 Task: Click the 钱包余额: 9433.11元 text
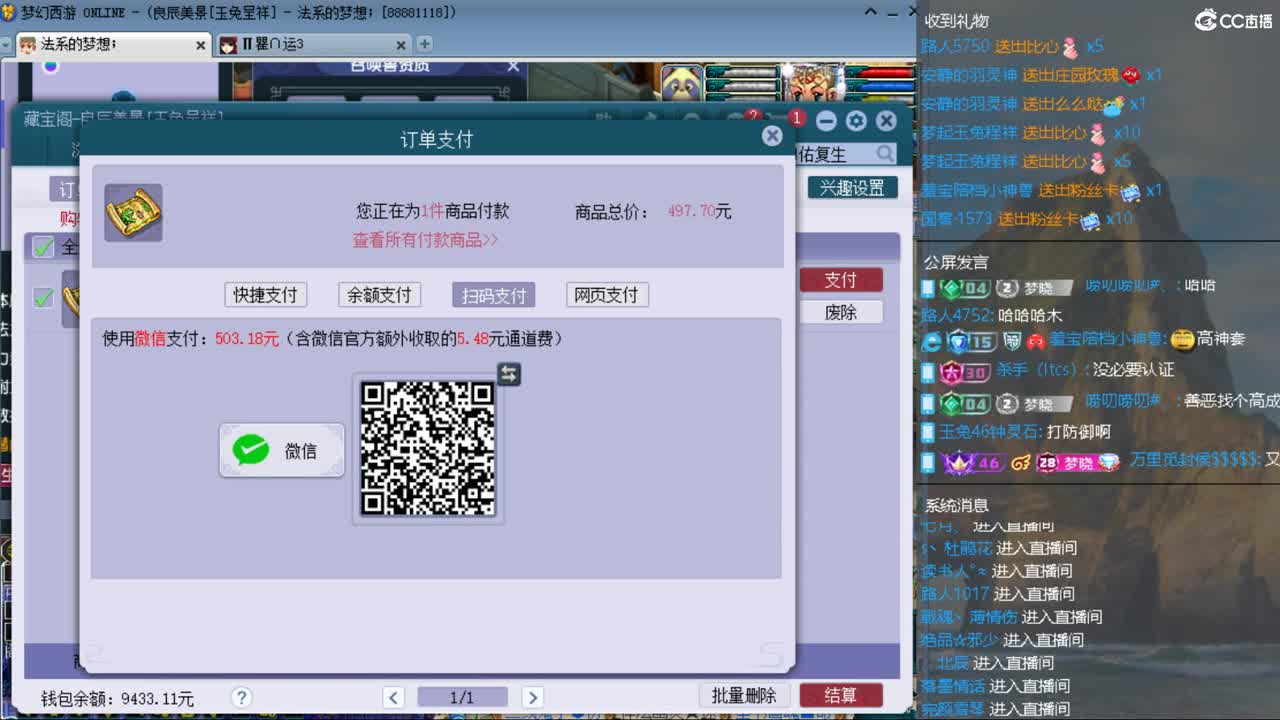point(118,698)
